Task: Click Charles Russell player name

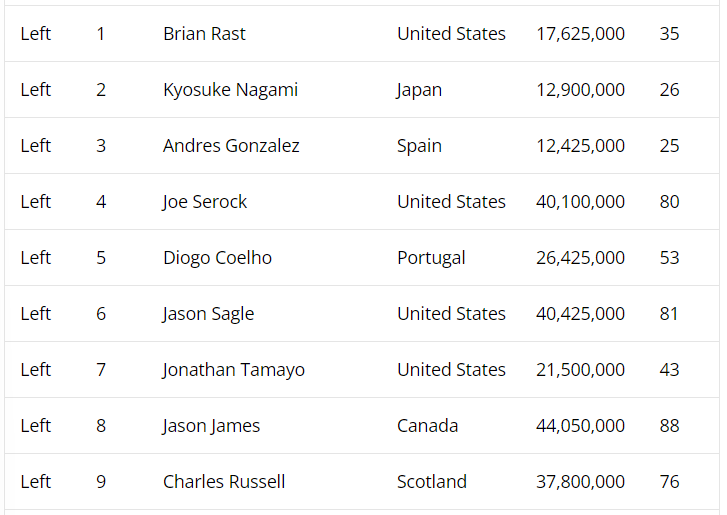Action: (224, 482)
